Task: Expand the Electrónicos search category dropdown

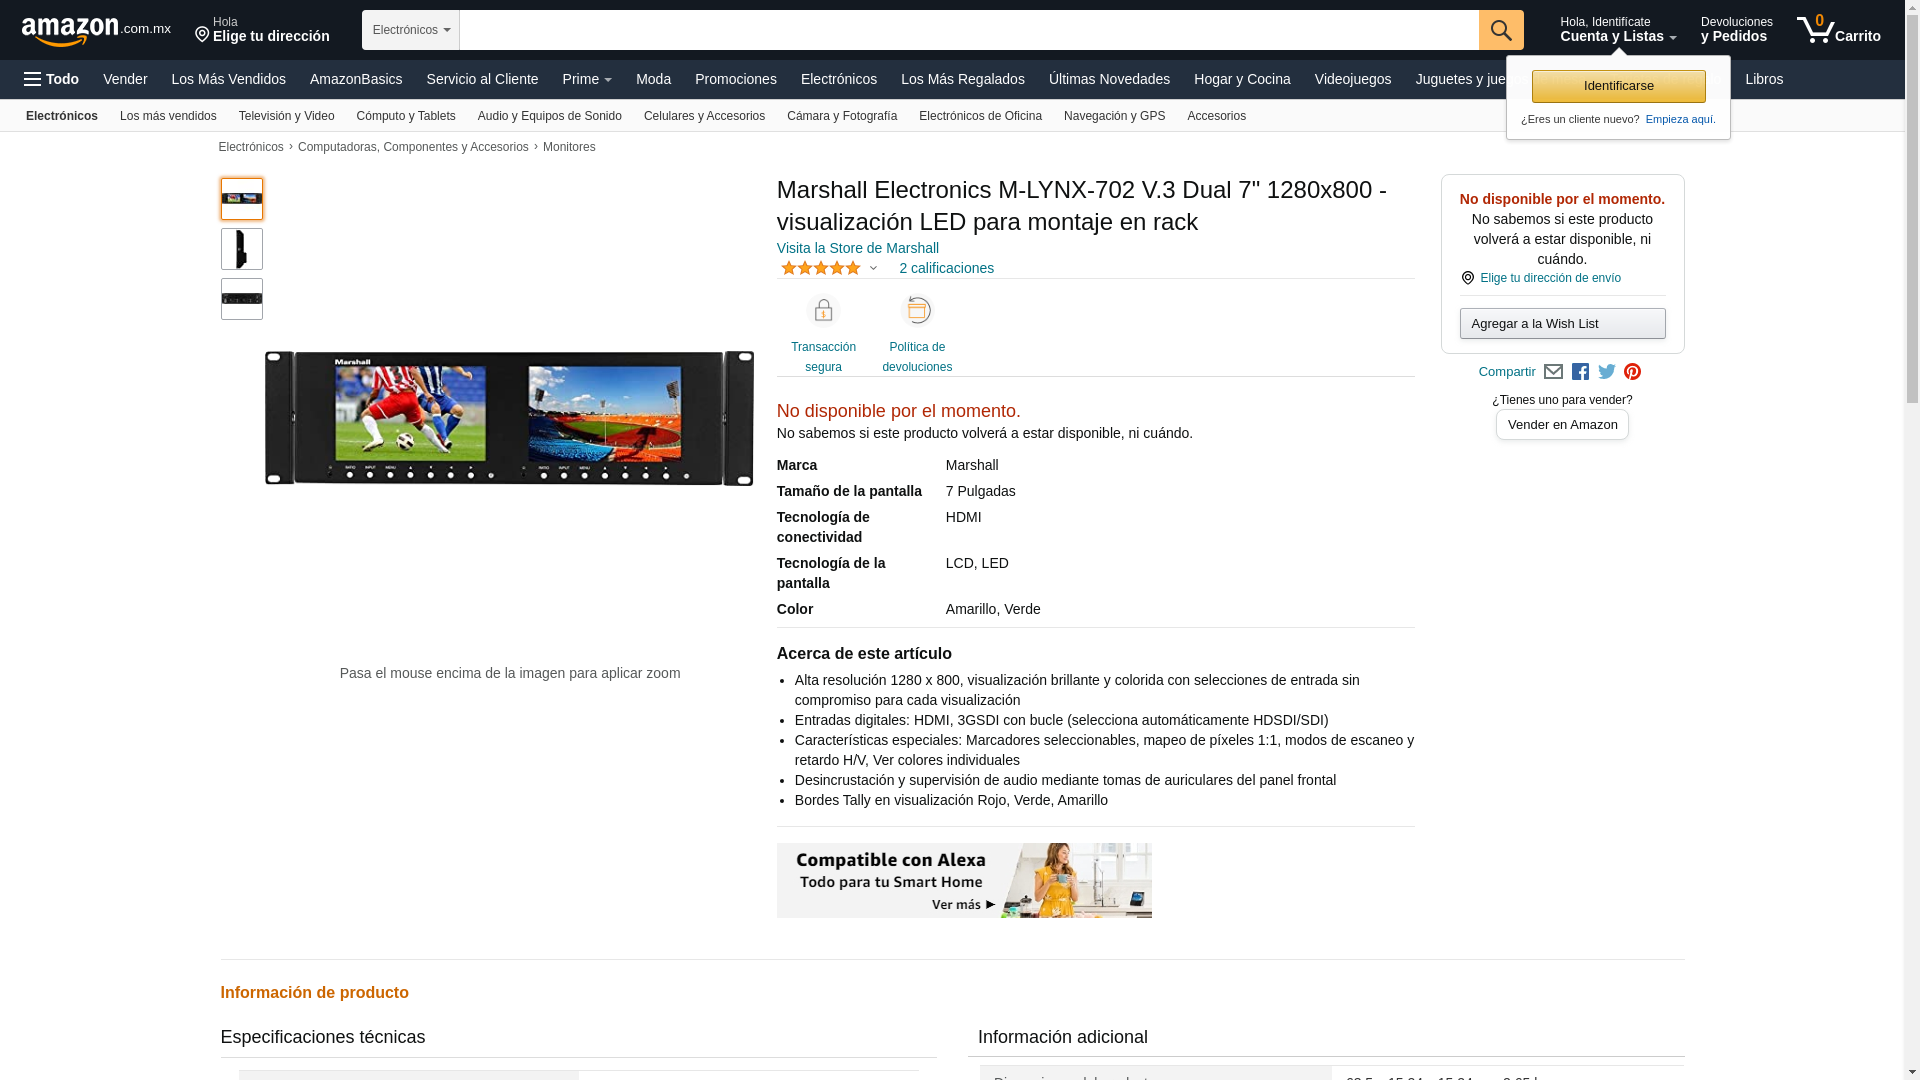Action: point(411,30)
